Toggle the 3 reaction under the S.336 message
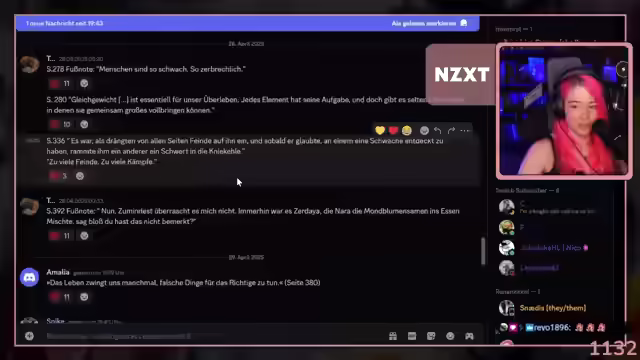Image resolution: width=640 pixels, height=360 pixels. [x=58, y=176]
